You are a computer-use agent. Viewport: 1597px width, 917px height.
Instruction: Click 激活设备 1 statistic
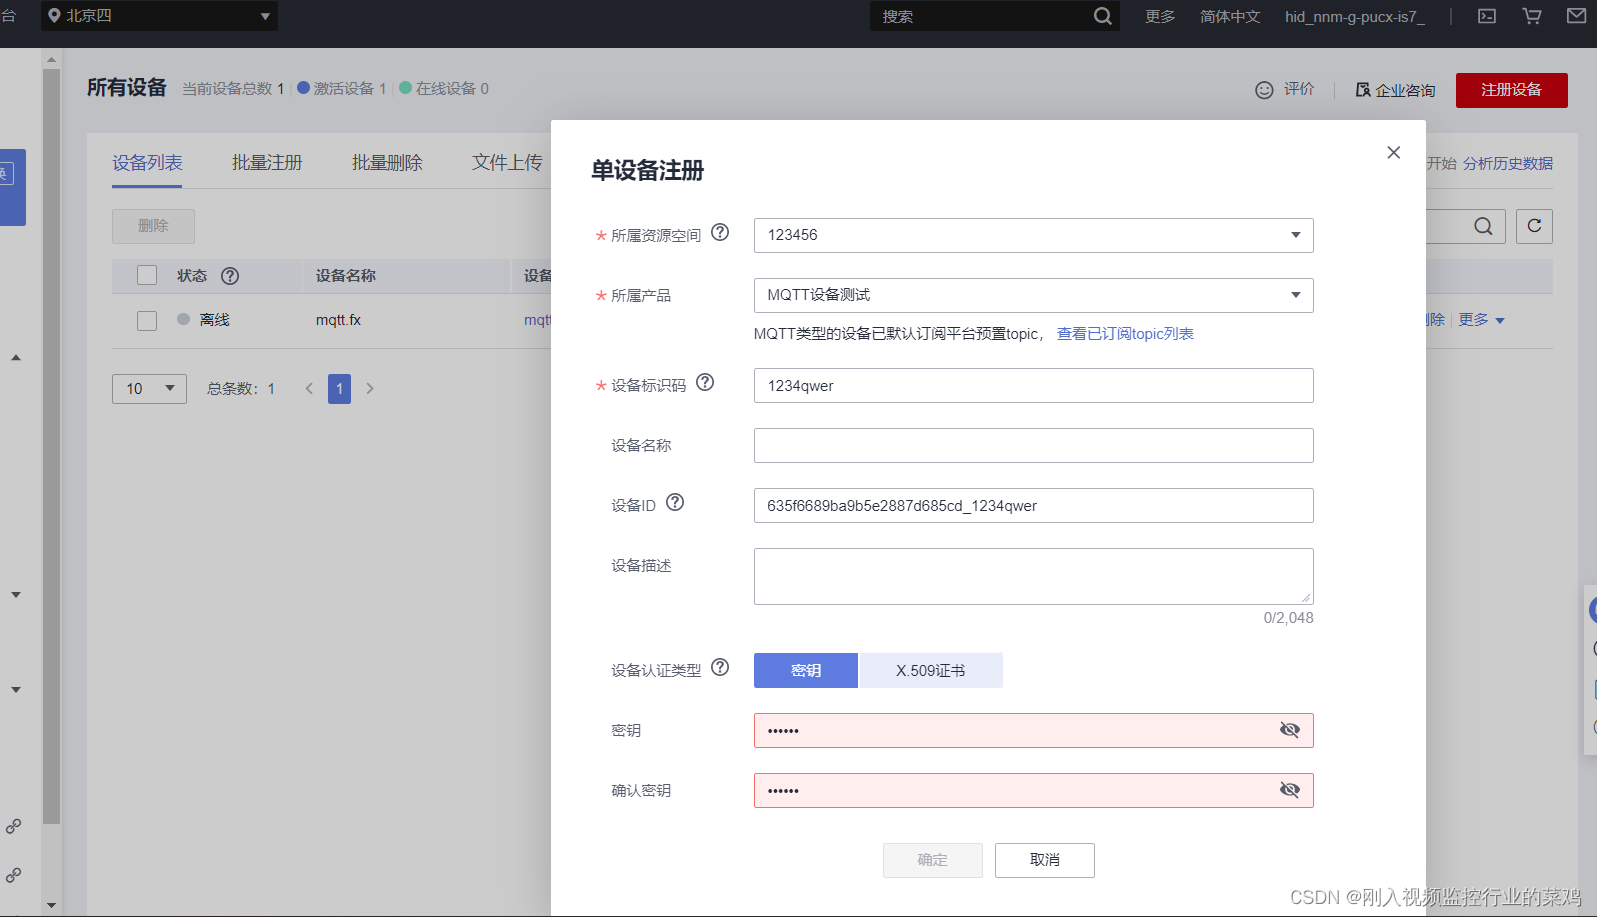tap(342, 88)
